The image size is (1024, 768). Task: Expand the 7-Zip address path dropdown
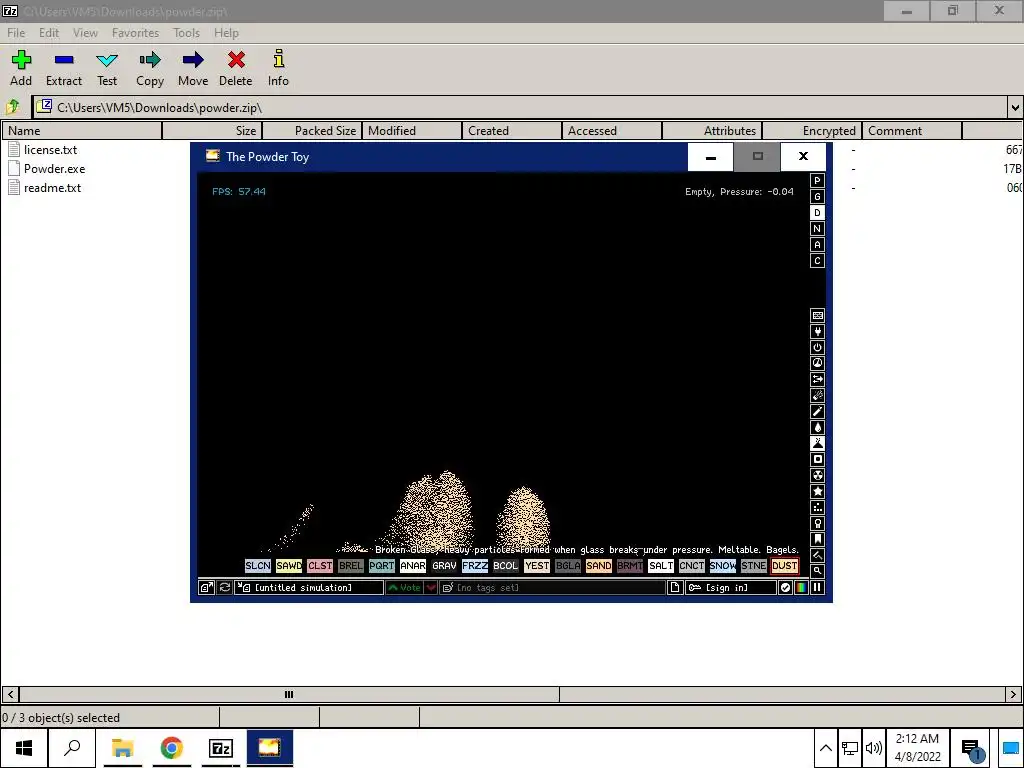coord(1015,108)
